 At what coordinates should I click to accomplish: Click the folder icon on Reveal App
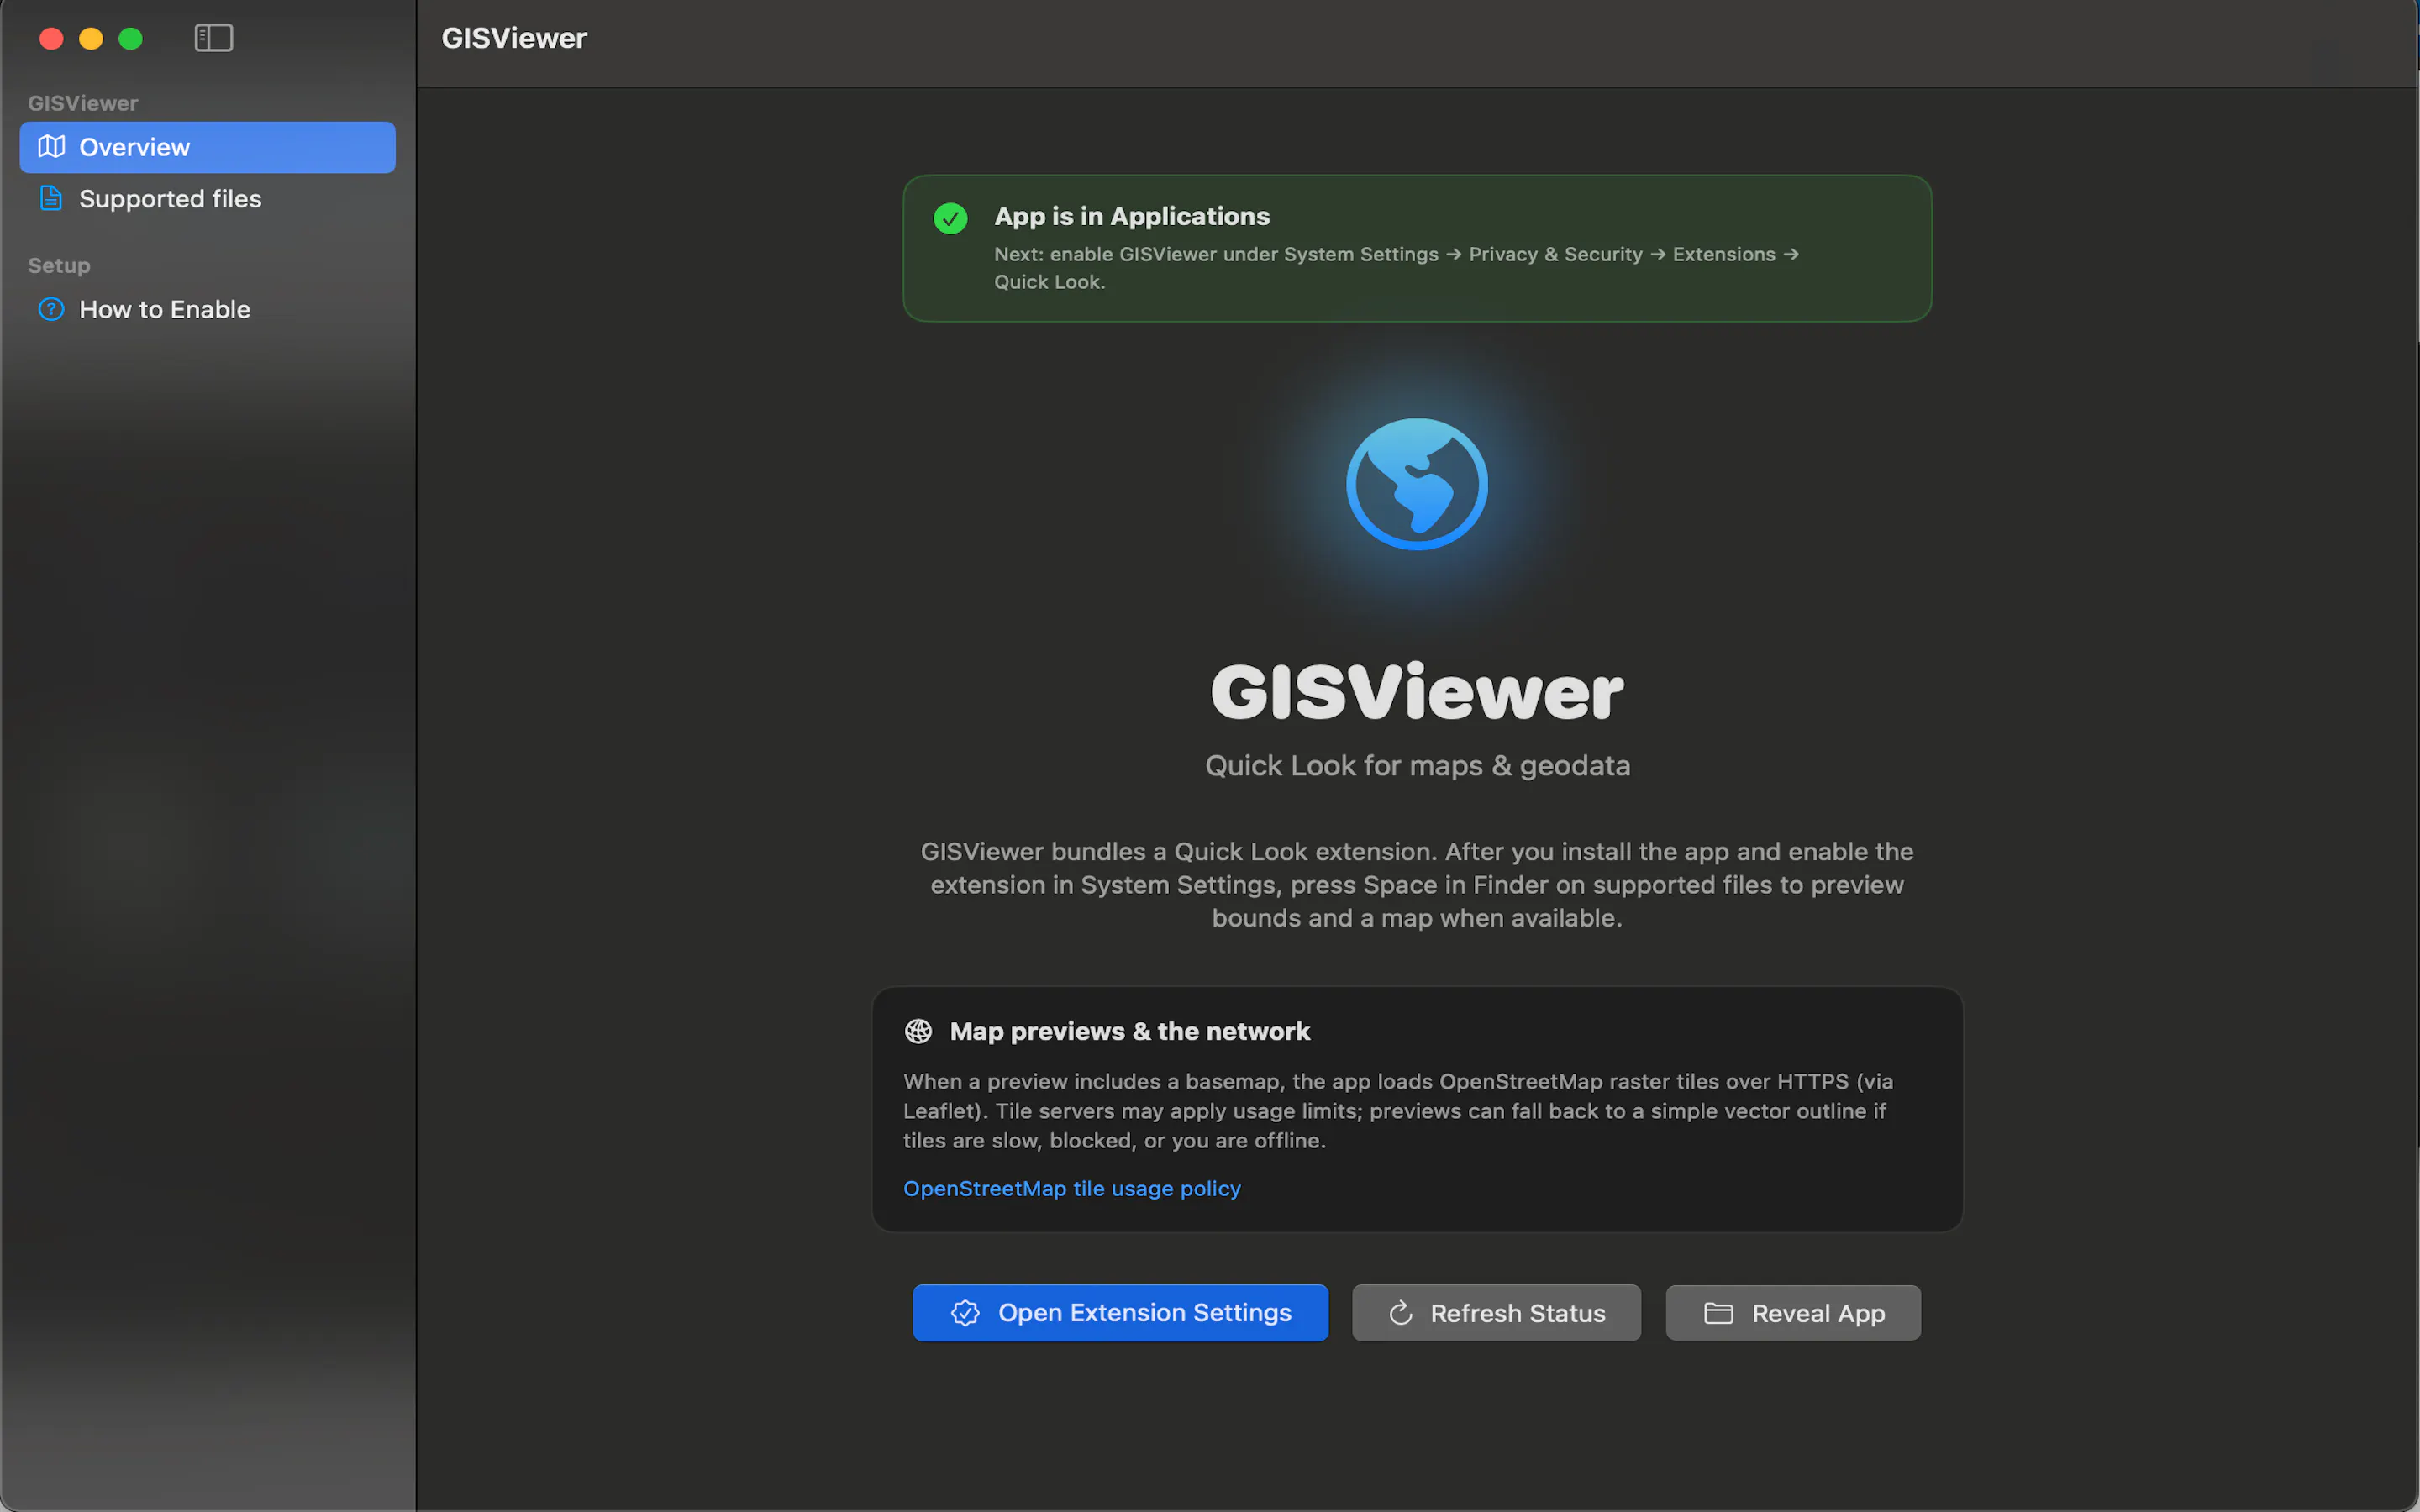tap(1718, 1312)
